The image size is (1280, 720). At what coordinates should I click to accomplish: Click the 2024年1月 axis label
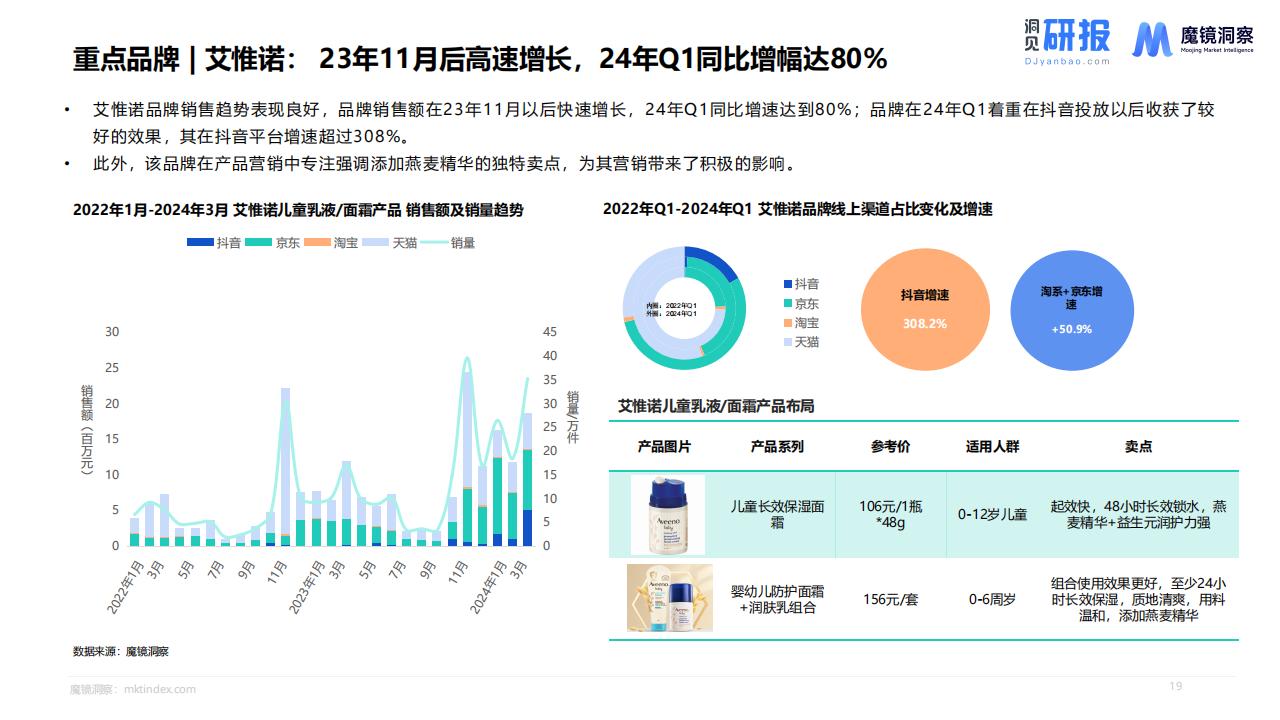point(489,587)
